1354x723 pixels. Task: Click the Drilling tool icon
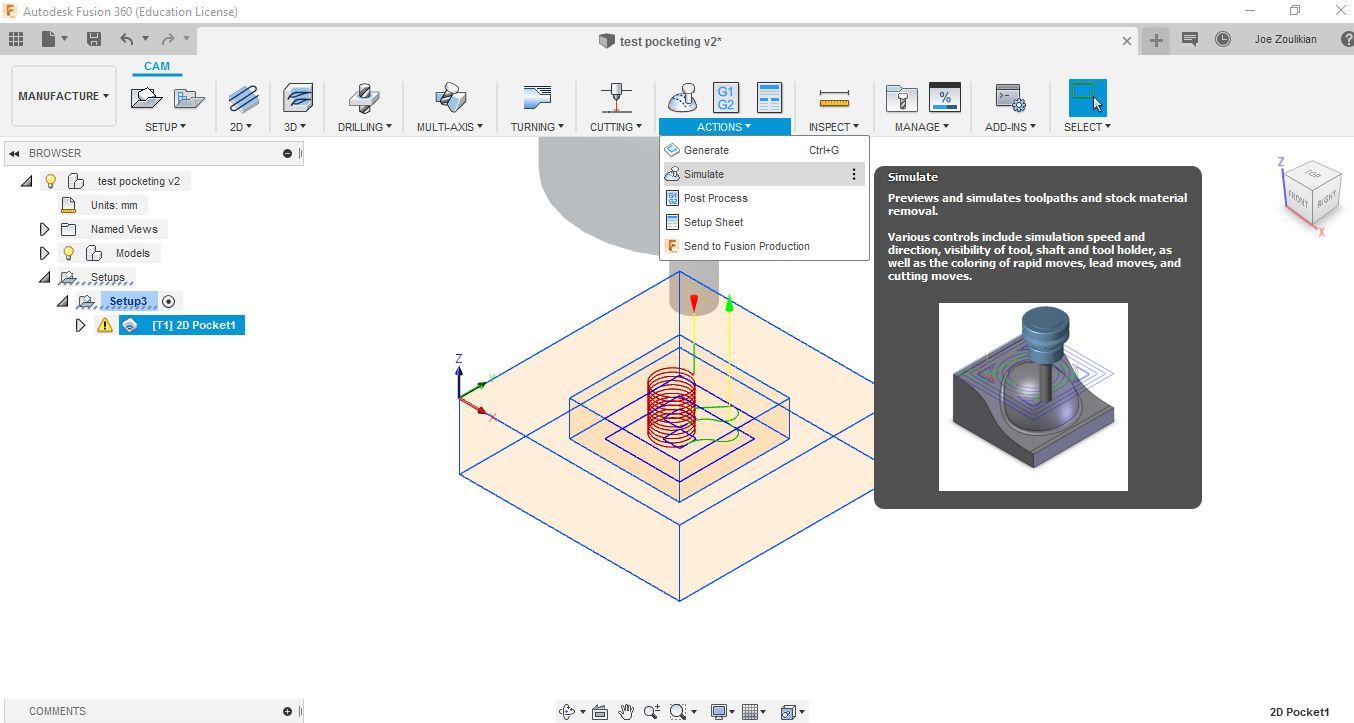coord(363,98)
